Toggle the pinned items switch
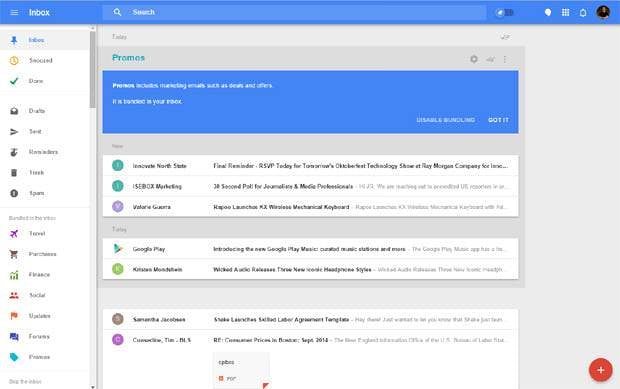The height and width of the screenshot is (389, 620). (505, 13)
